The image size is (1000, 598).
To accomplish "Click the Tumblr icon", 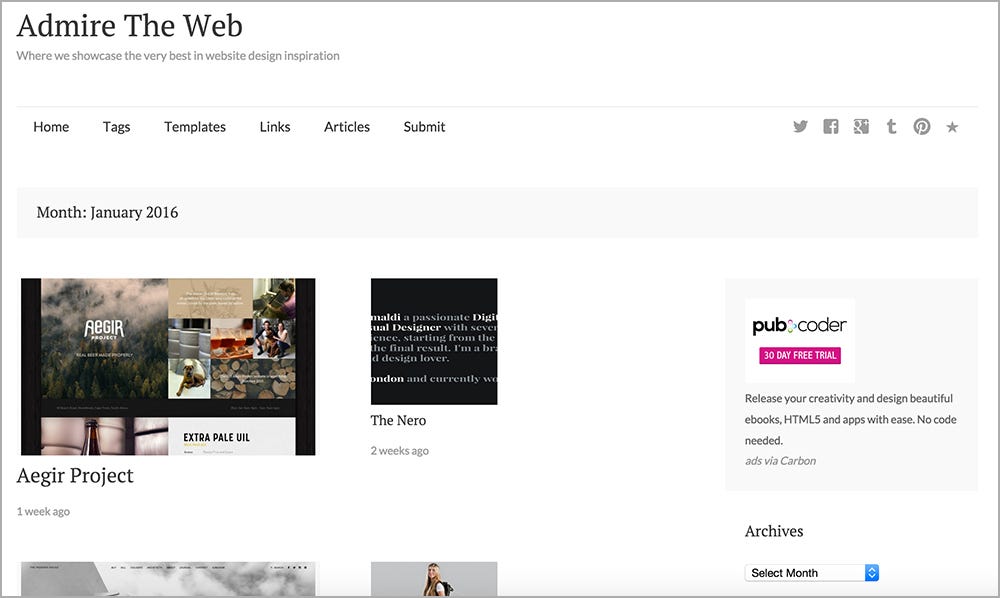I will click(x=891, y=126).
